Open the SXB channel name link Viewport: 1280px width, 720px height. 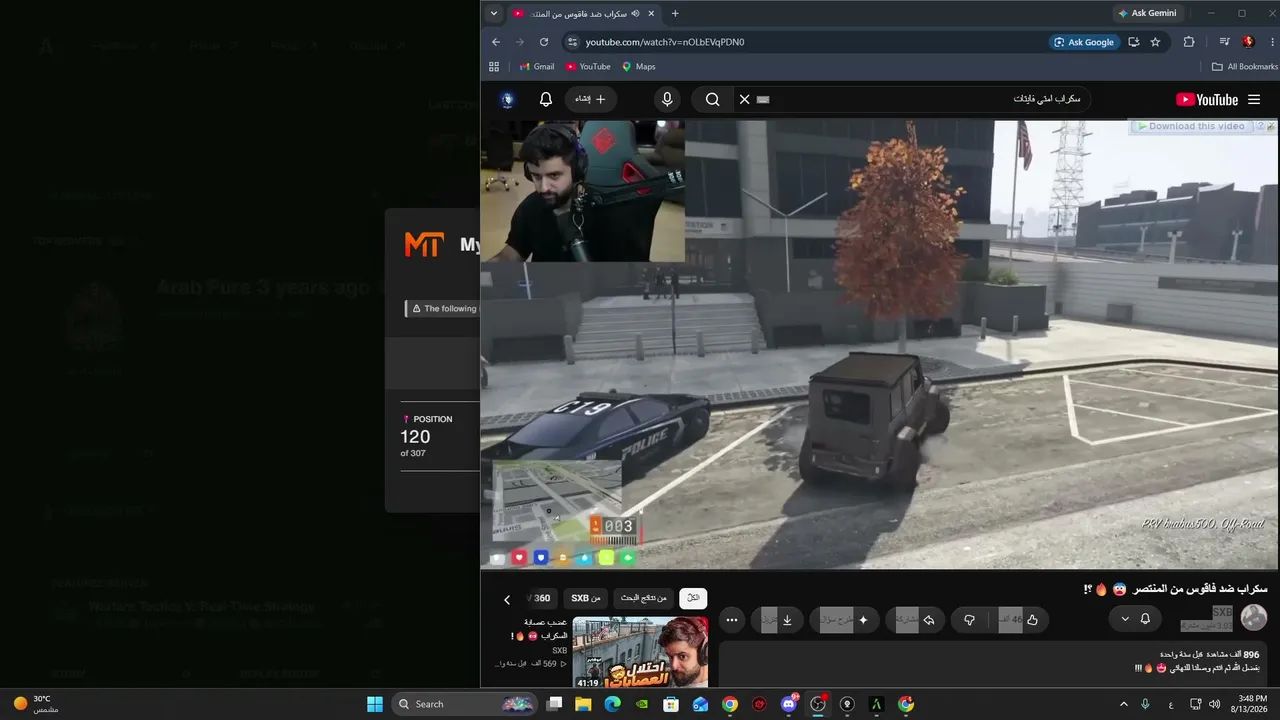coord(1222,611)
